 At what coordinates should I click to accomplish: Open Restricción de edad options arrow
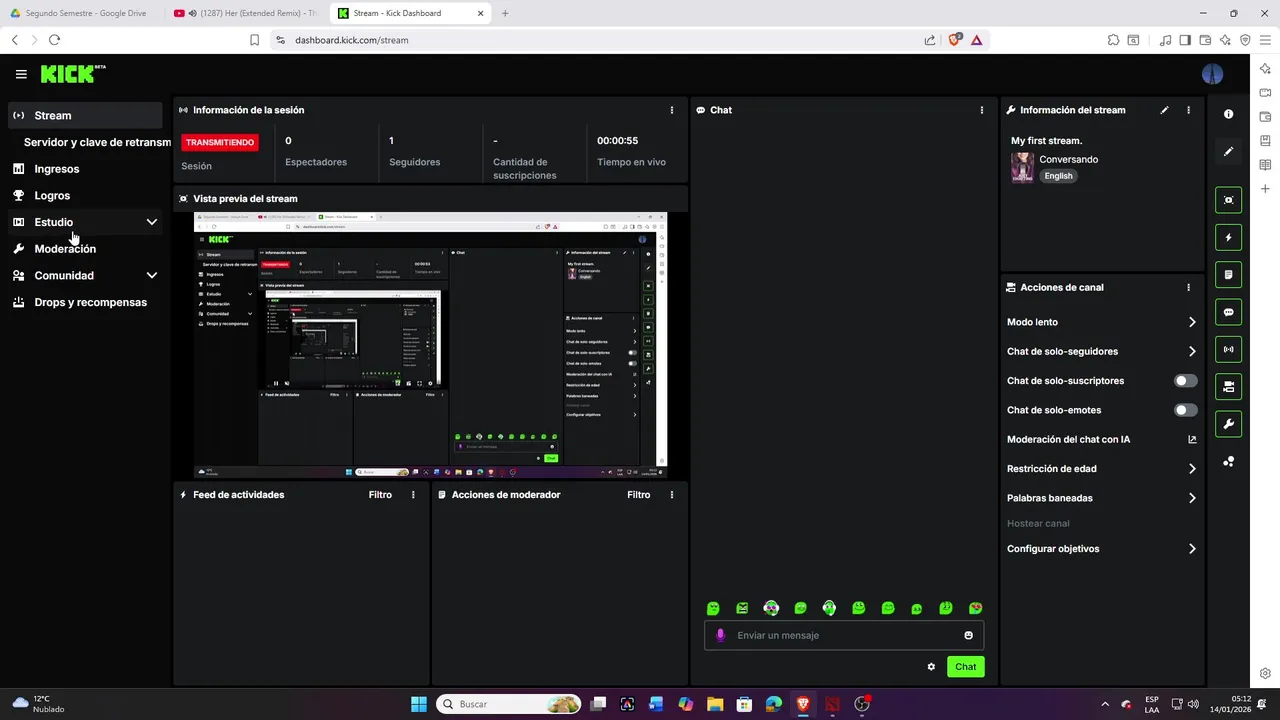1192,468
